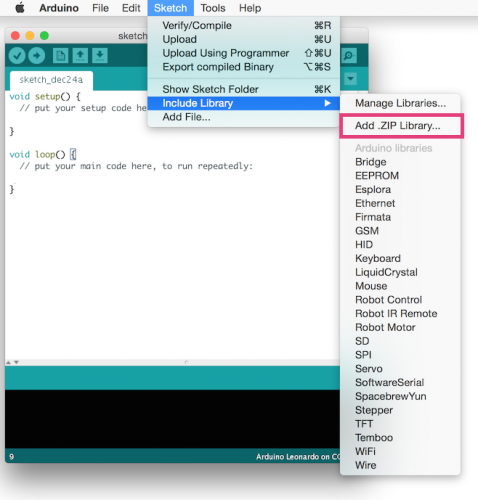
Task: Click the 'void loop() {' code line
Action: tap(43, 155)
